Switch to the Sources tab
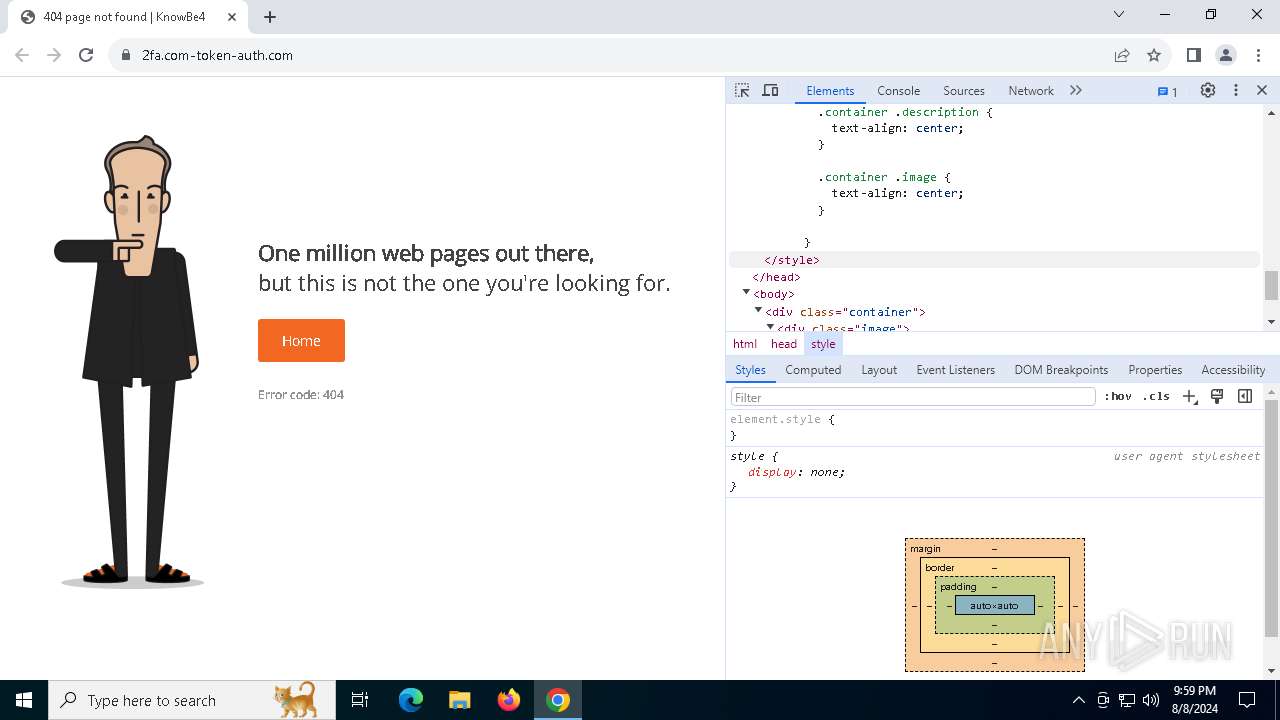1280x720 pixels. 964,90
